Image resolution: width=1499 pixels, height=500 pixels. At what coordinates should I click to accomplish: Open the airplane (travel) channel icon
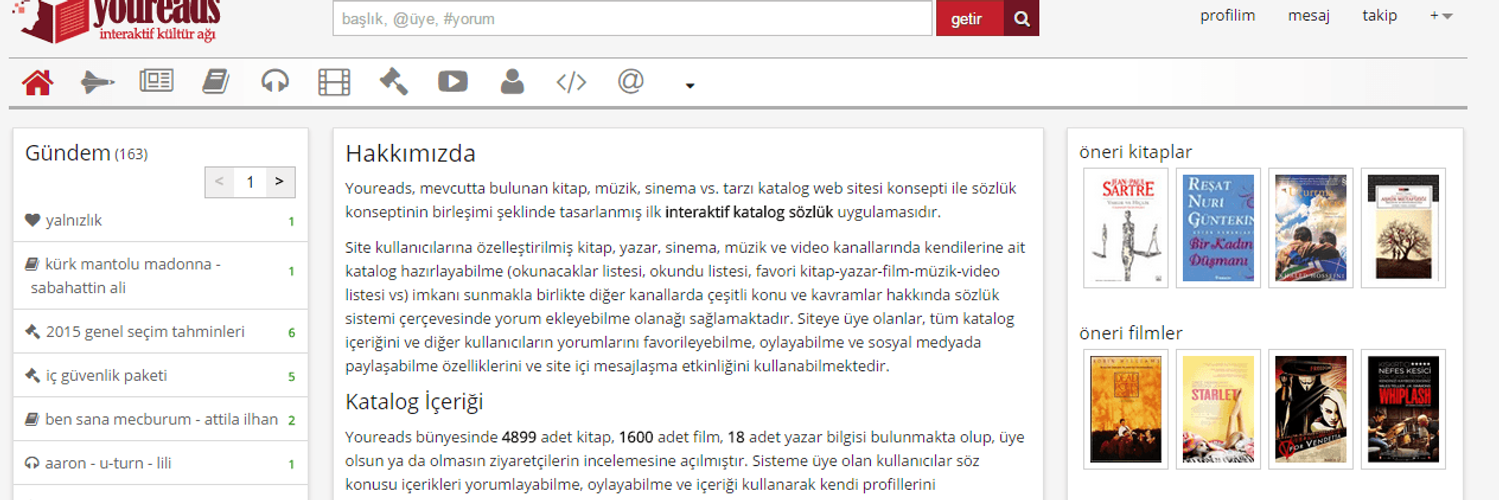click(x=97, y=82)
